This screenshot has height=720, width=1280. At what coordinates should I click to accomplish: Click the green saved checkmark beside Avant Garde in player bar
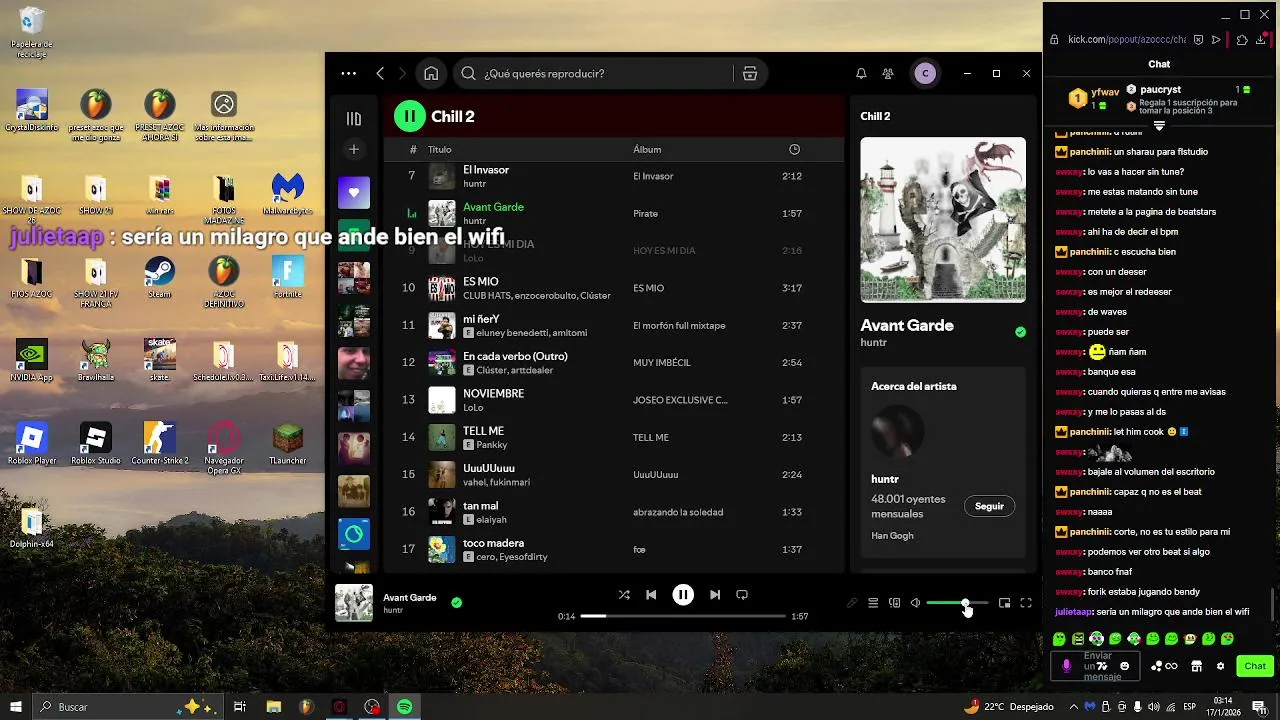(457, 602)
